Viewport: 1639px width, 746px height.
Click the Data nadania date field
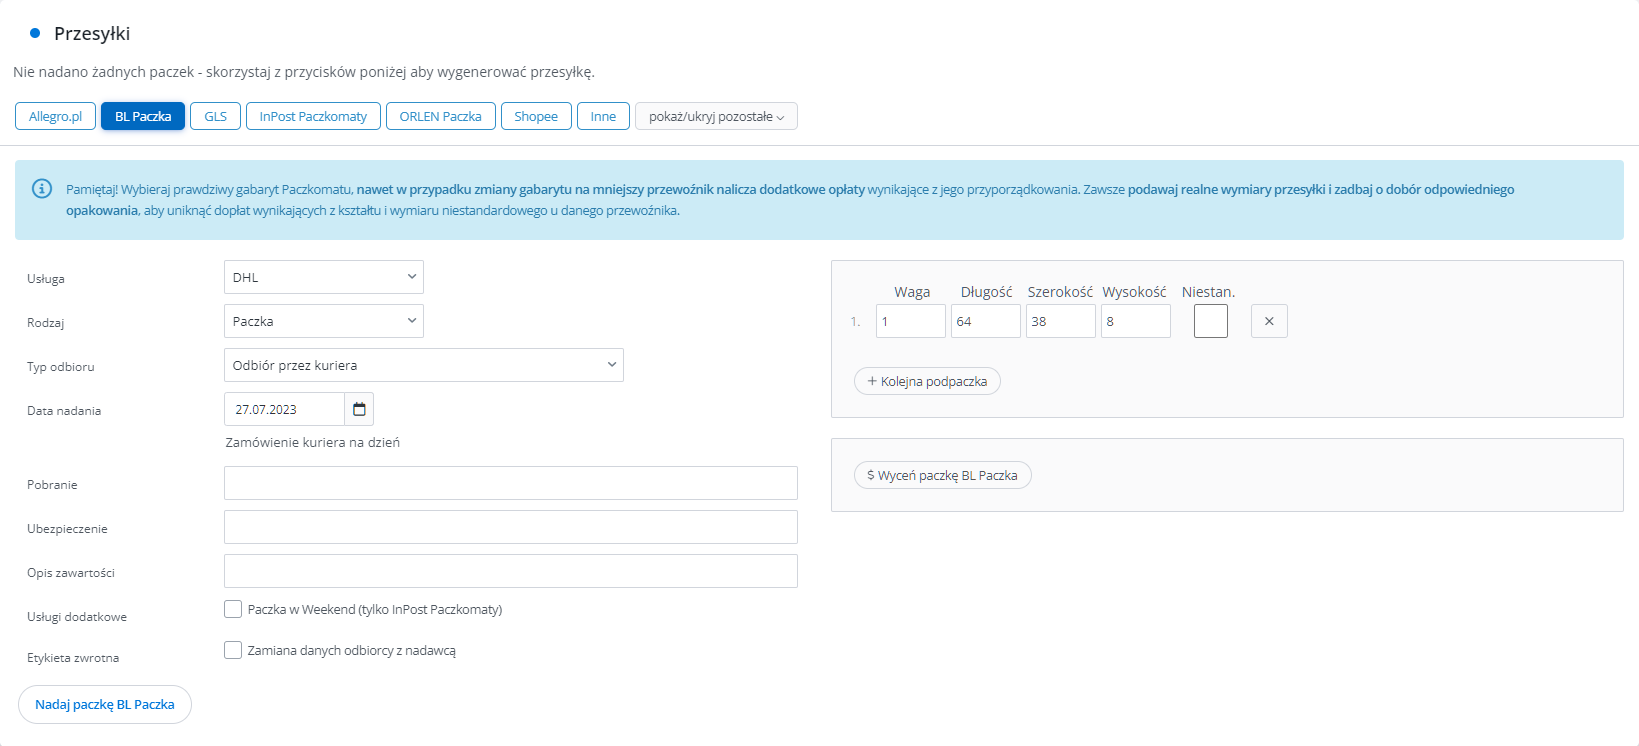click(285, 409)
